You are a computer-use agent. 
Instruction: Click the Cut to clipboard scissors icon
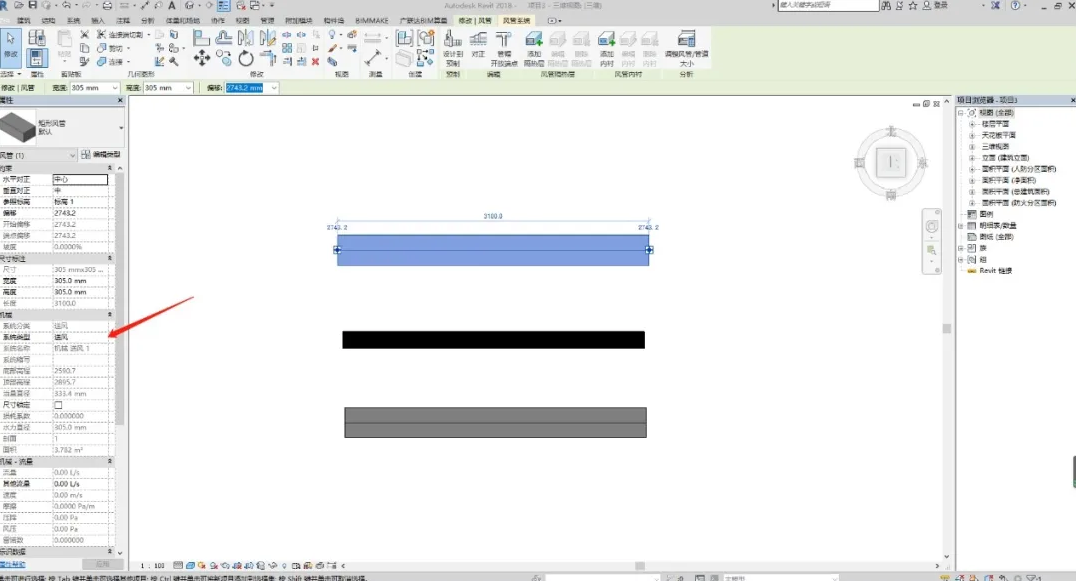[84, 34]
